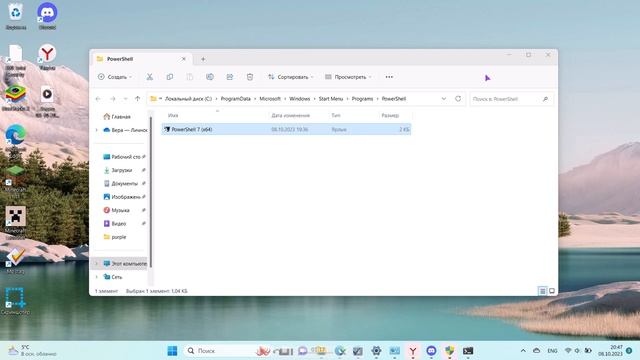The height and width of the screenshot is (360, 640).
Task: Click ProgramData in the address path
Action: point(236,99)
